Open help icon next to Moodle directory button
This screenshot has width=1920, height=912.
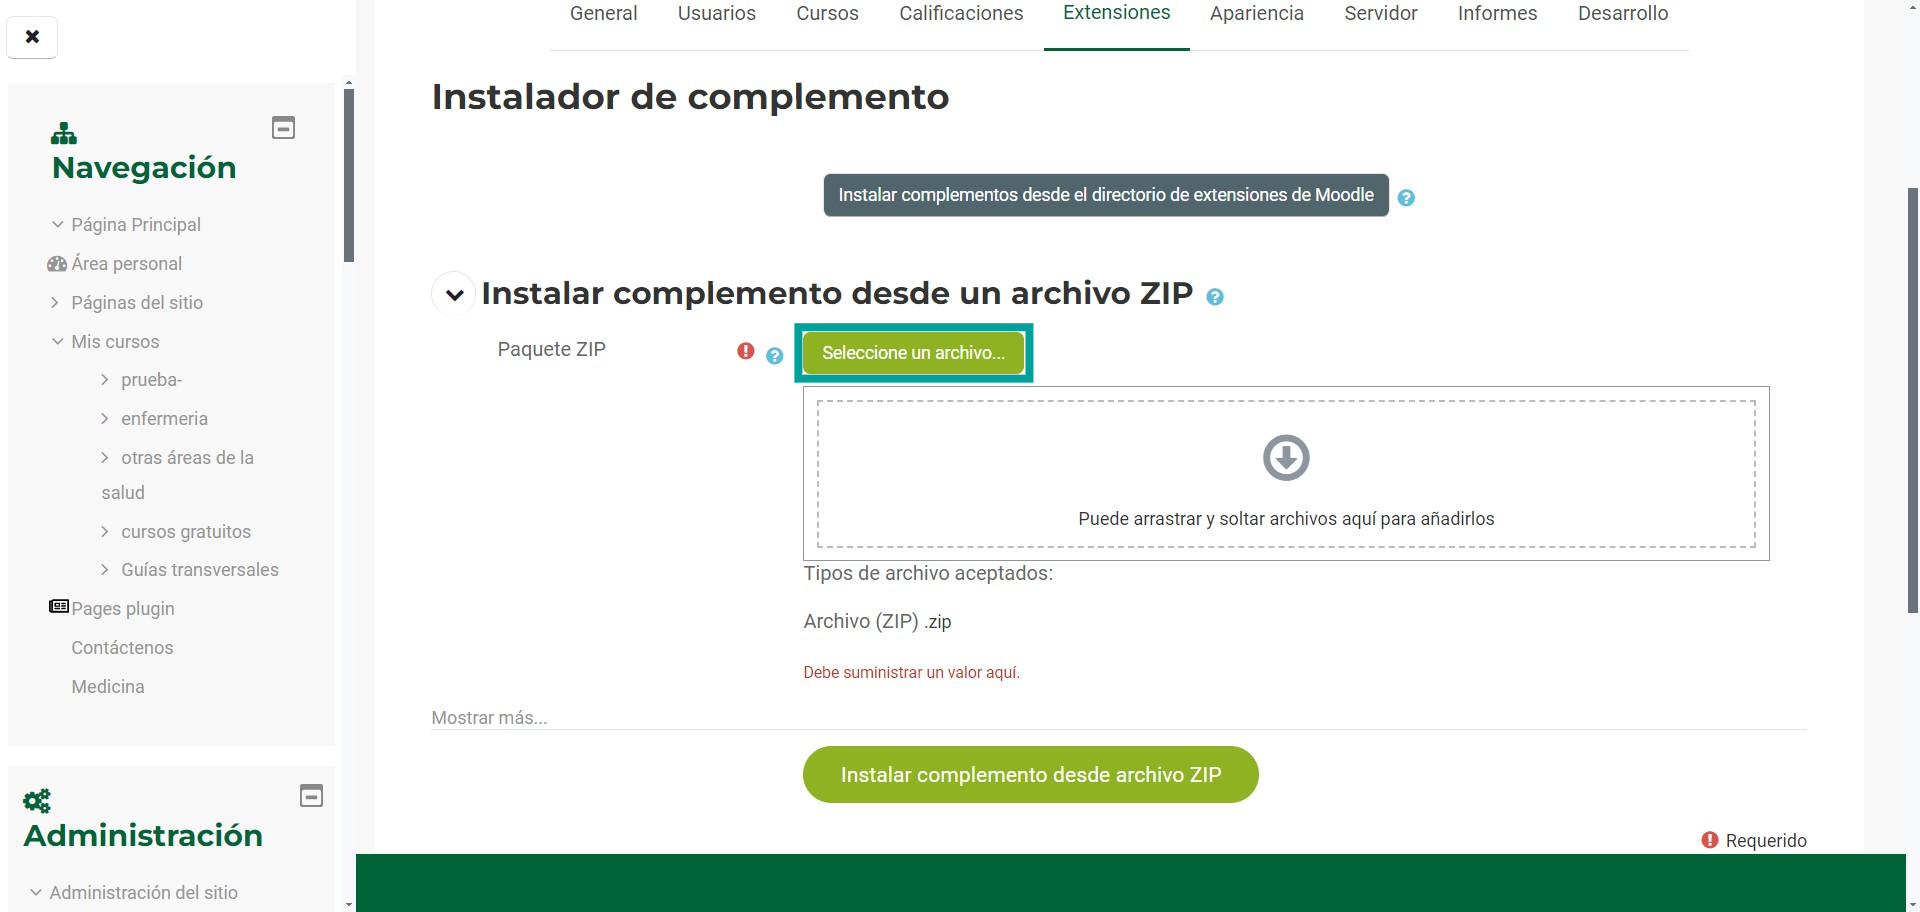coord(1406,198)
